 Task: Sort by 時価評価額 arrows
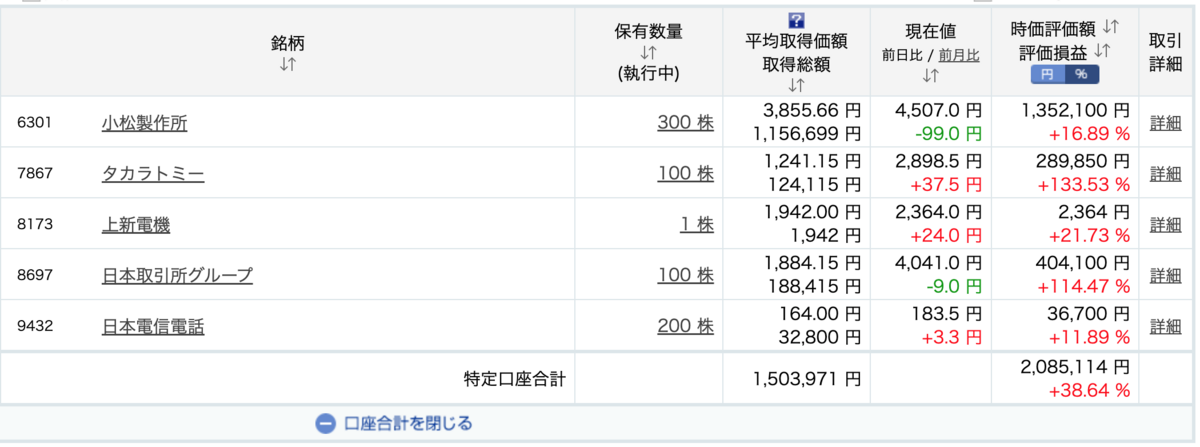(1111, 28)
